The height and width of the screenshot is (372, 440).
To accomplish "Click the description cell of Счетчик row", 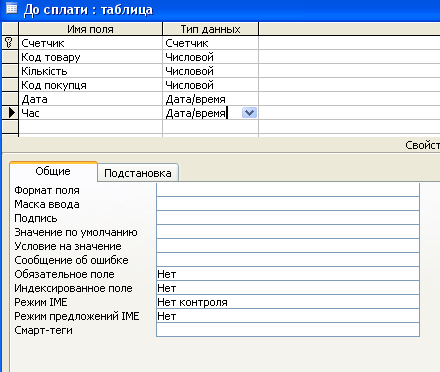I will point(349,43).
